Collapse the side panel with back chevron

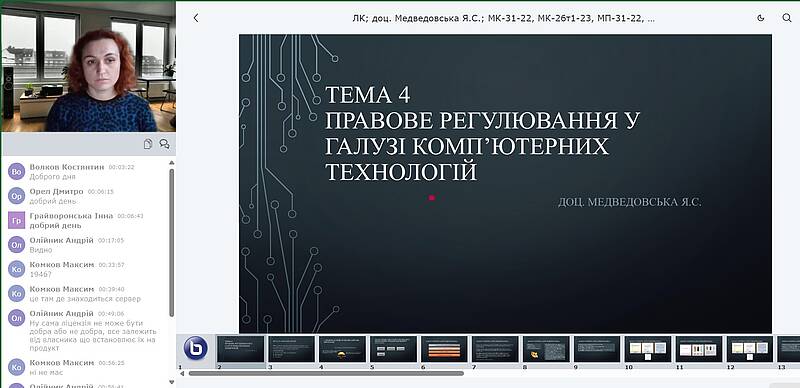coord(196,18)
